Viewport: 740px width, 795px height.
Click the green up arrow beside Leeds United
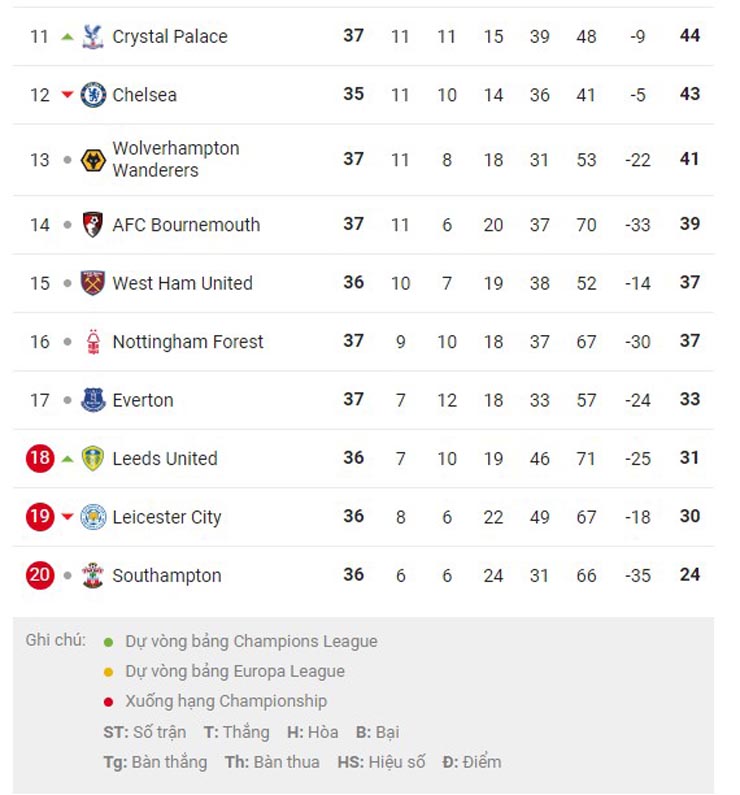pos(67,459)
